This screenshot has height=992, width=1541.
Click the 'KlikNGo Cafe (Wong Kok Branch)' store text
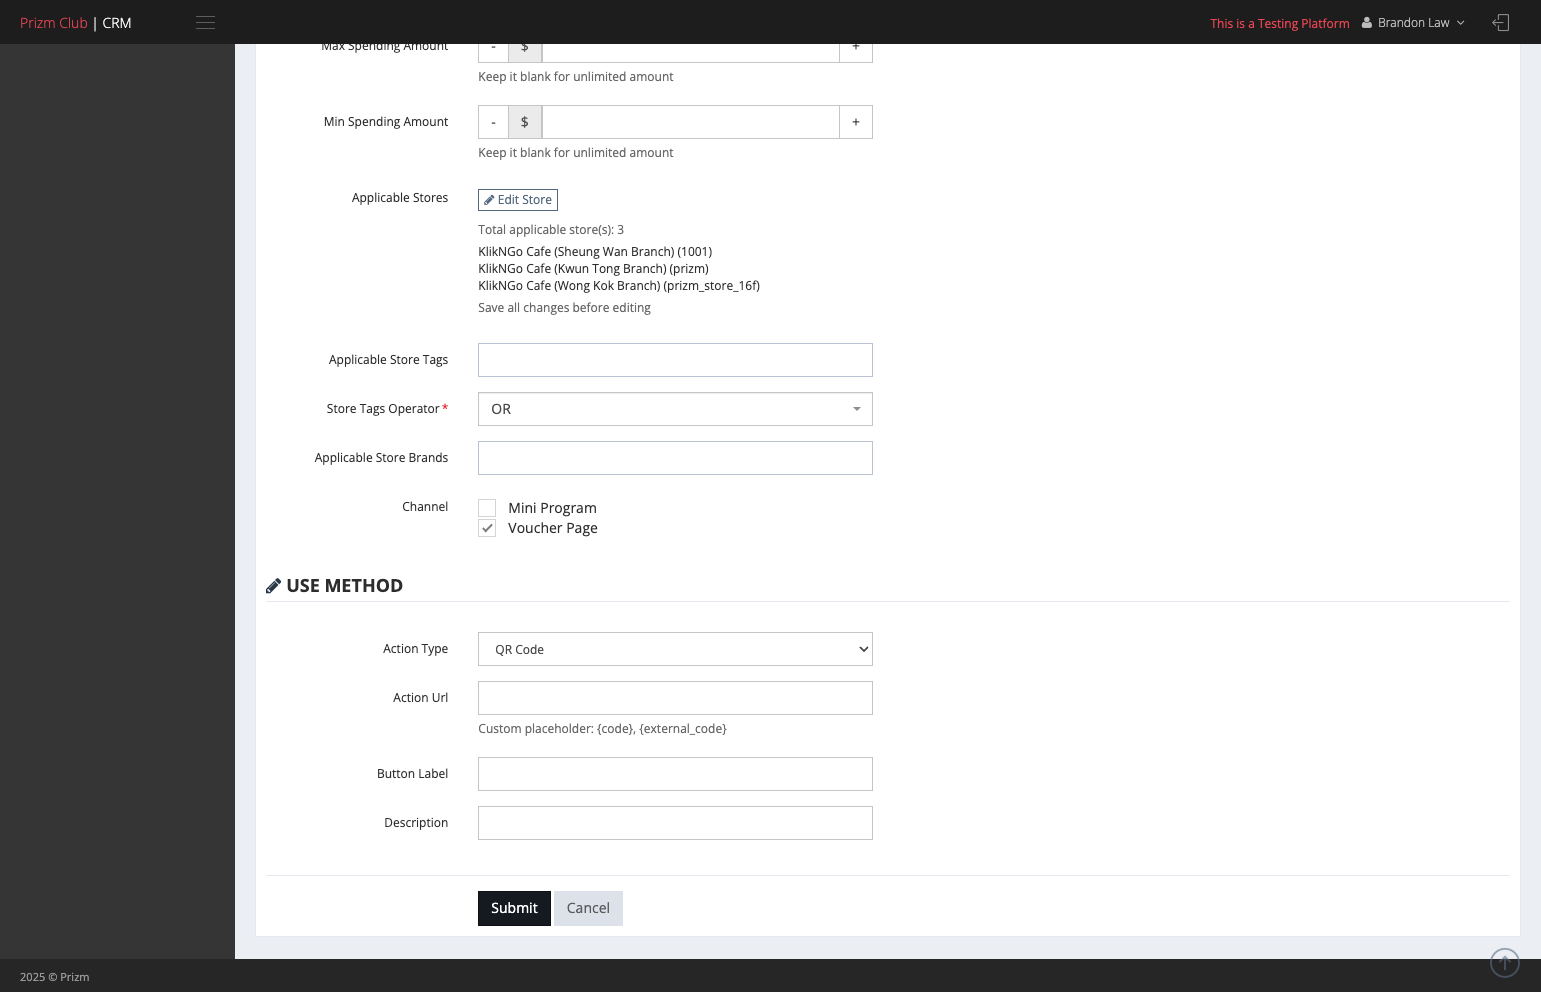(619, 286)
